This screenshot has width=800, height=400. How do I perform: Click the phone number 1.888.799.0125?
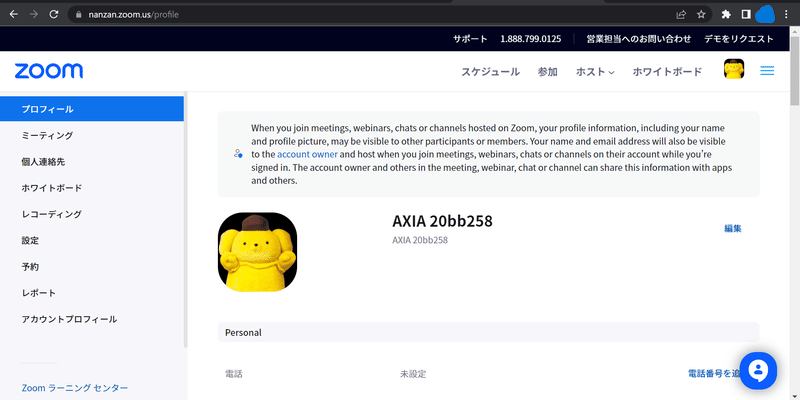tap(531, 39)
